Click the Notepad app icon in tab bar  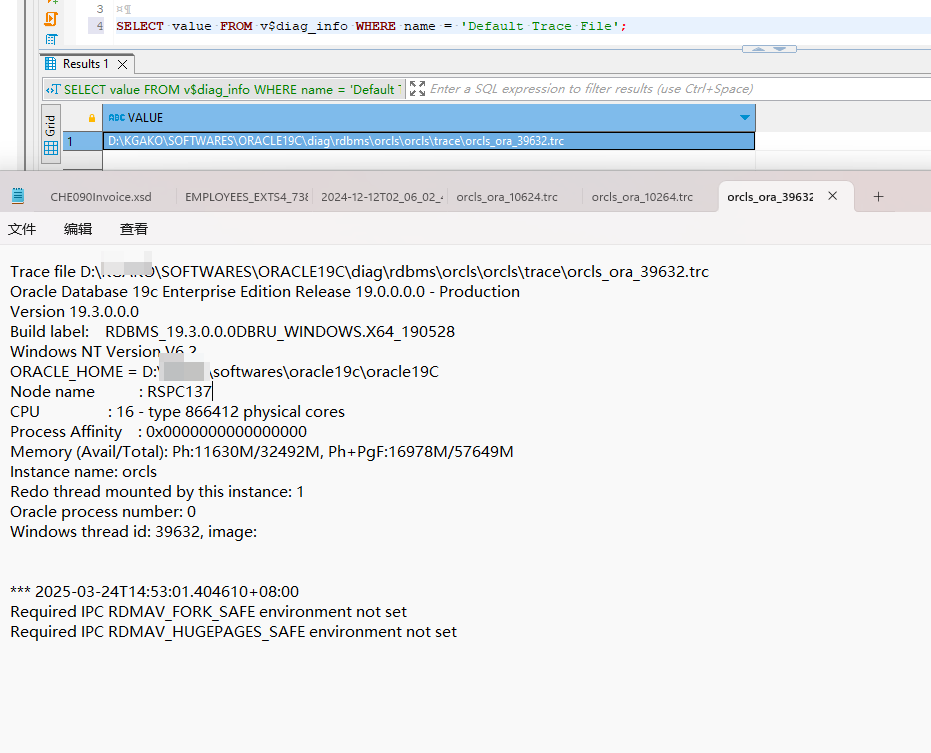coord(18,196)
